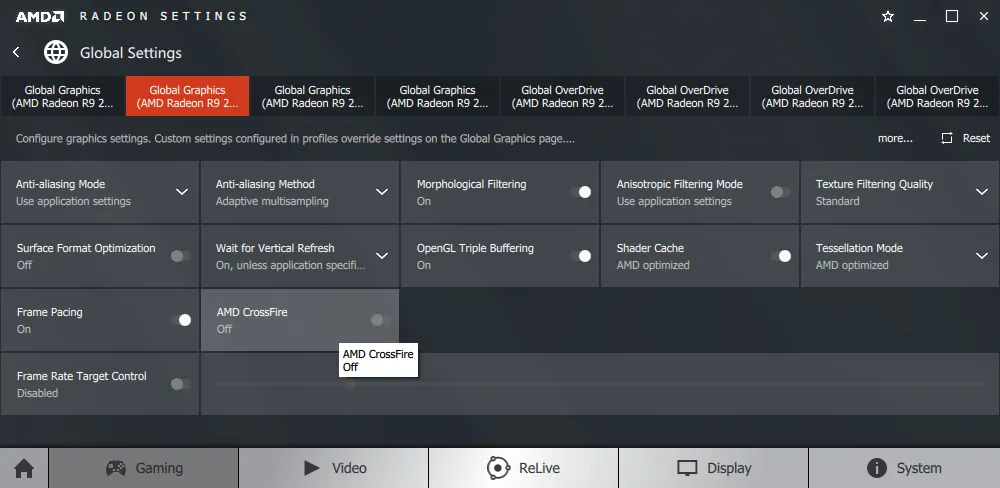Enable Frame Rate Target Control
This screenshot has height=488, width=1000.
point(180,384)
